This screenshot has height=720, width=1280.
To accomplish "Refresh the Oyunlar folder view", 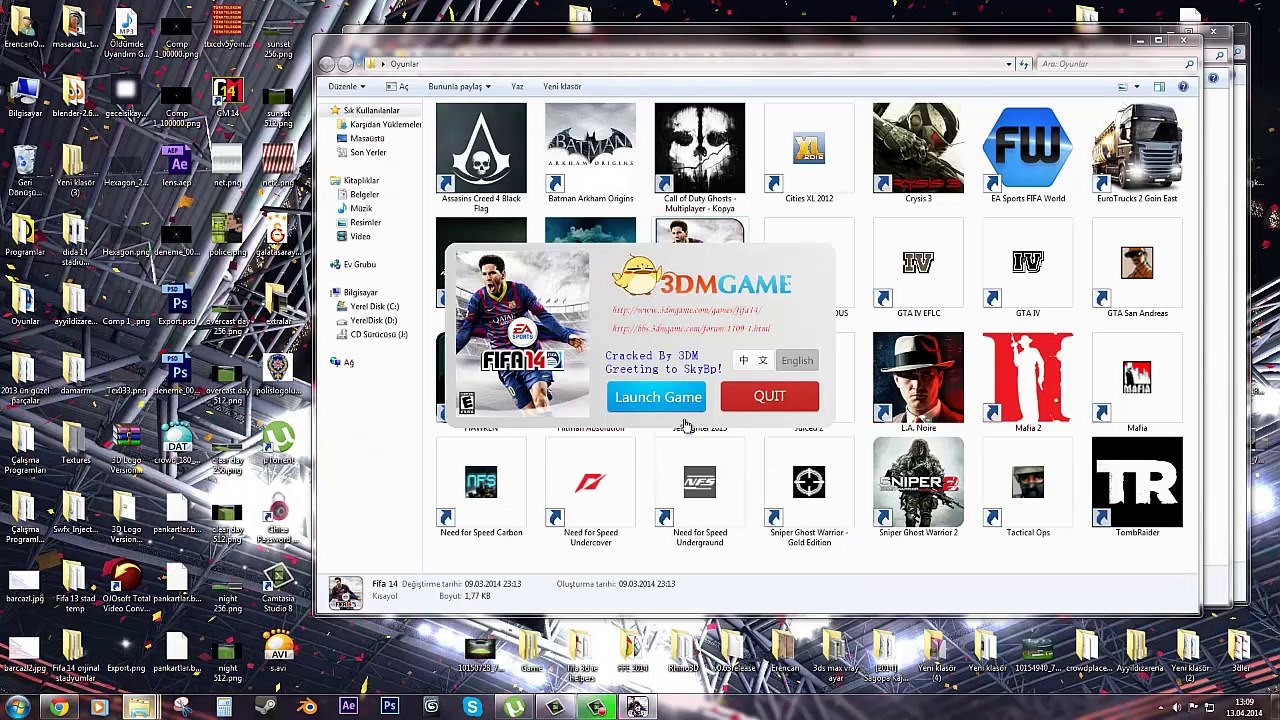I will point(1023,64).
